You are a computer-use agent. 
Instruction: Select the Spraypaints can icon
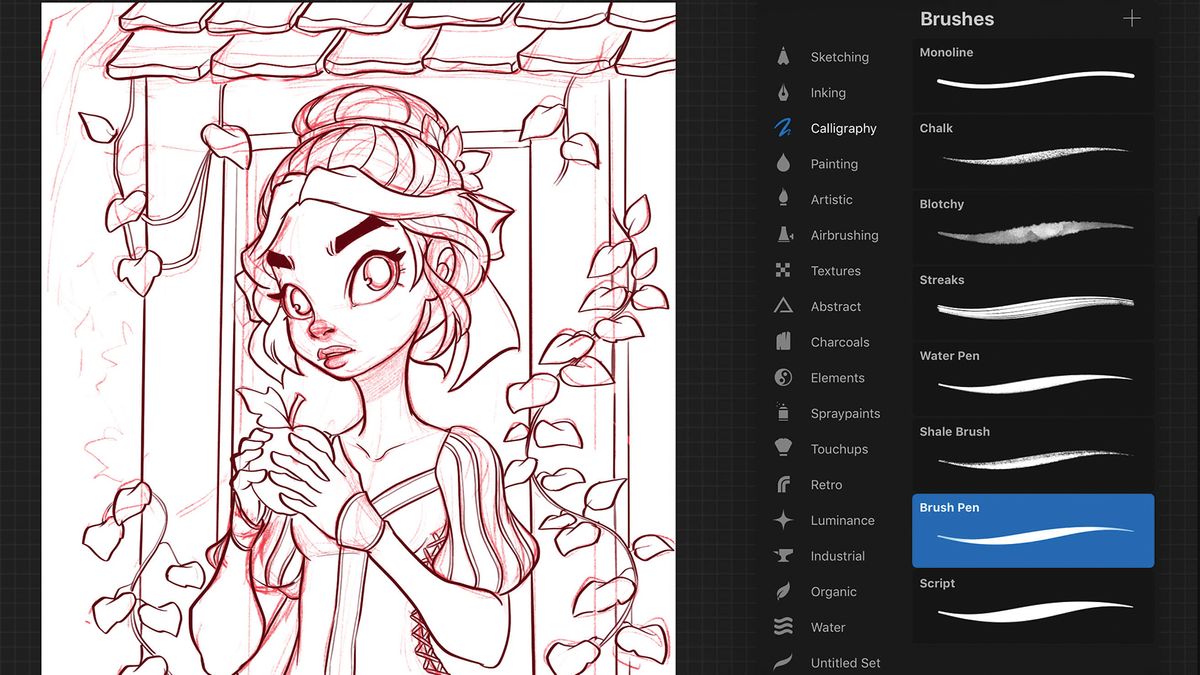point(784,413)
